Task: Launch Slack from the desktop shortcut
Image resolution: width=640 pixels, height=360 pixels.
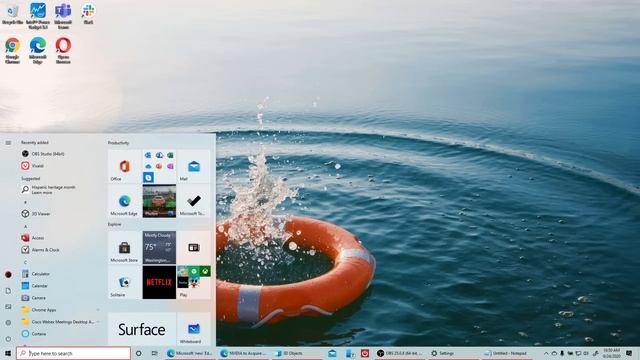Action: (88, 14)
